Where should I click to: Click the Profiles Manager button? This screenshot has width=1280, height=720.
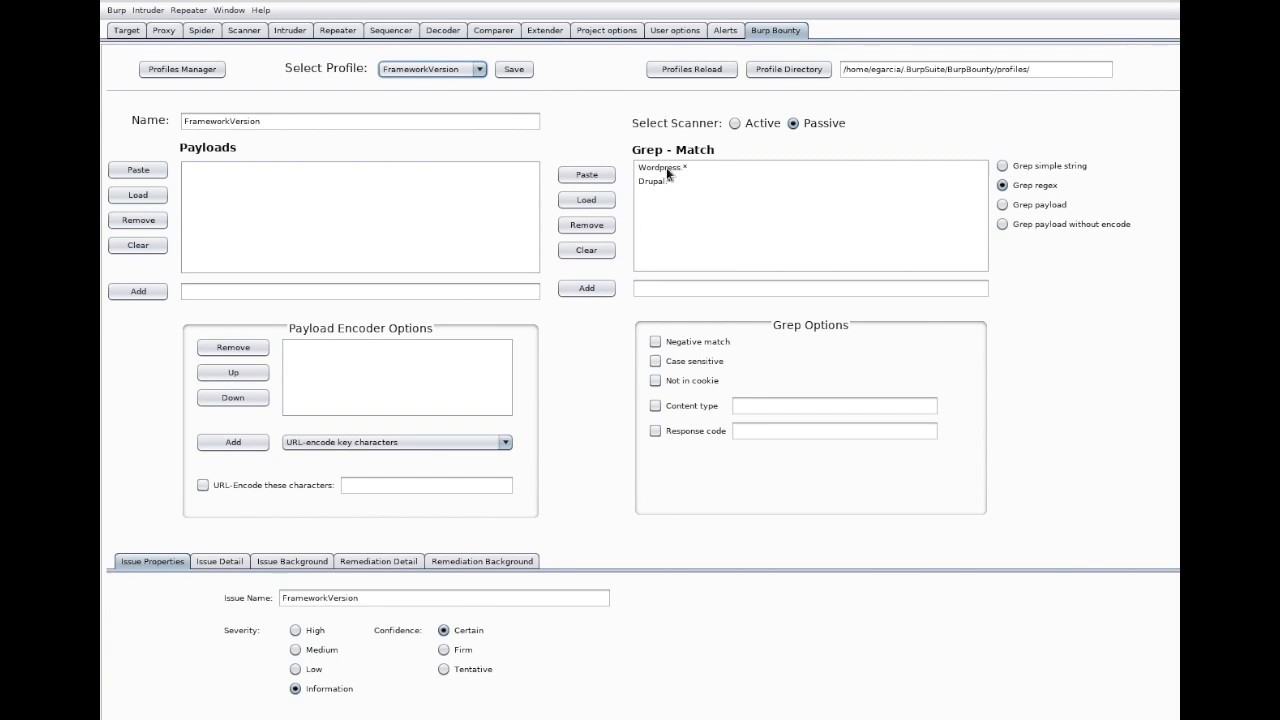pos(182,69)
